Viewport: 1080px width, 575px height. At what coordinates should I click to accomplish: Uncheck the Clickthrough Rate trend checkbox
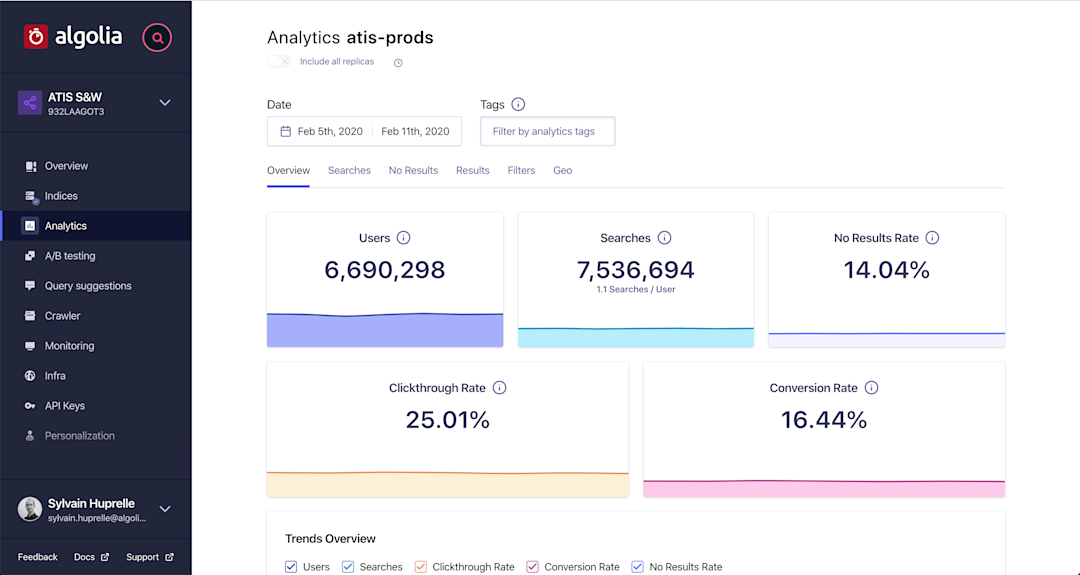coord(421,567)
